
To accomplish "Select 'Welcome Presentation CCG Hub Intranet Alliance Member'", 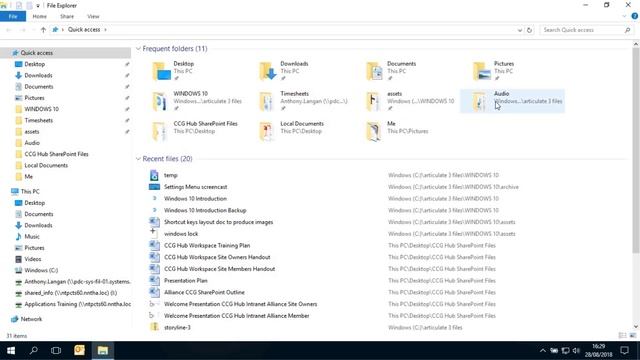I will click(236, 316).
